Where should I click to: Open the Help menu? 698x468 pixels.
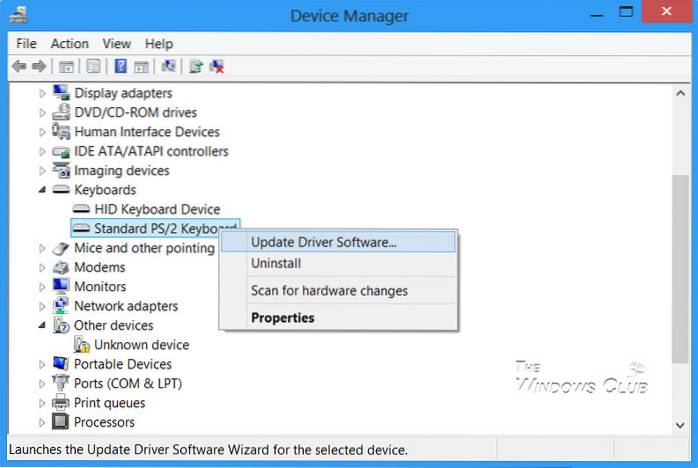point(159,44)
